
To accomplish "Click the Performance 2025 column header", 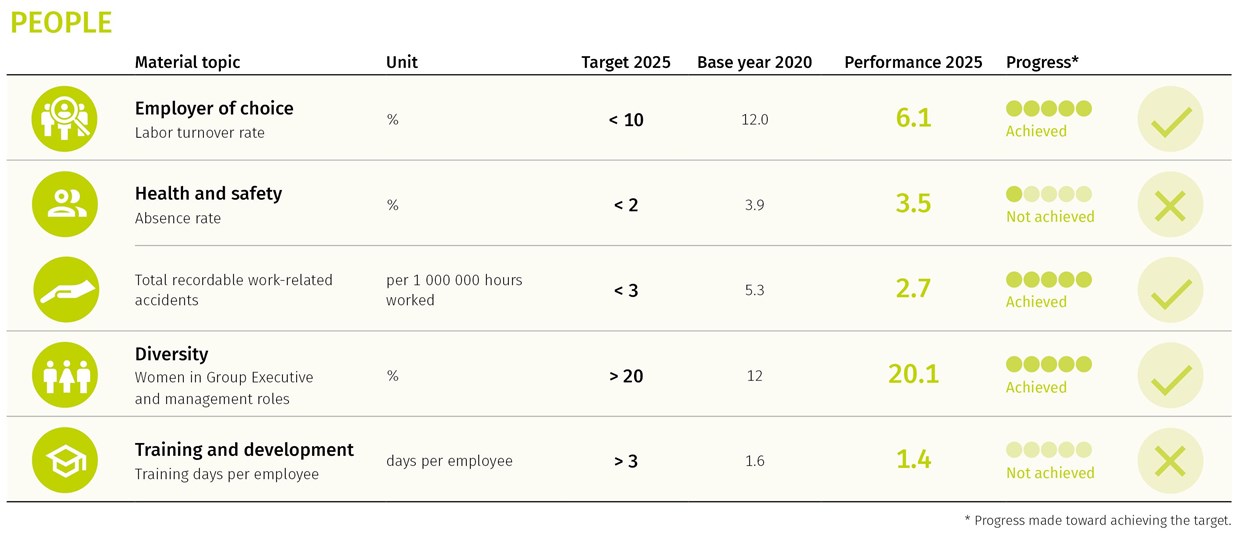I will pyautogui.click(x=913, y=62).
